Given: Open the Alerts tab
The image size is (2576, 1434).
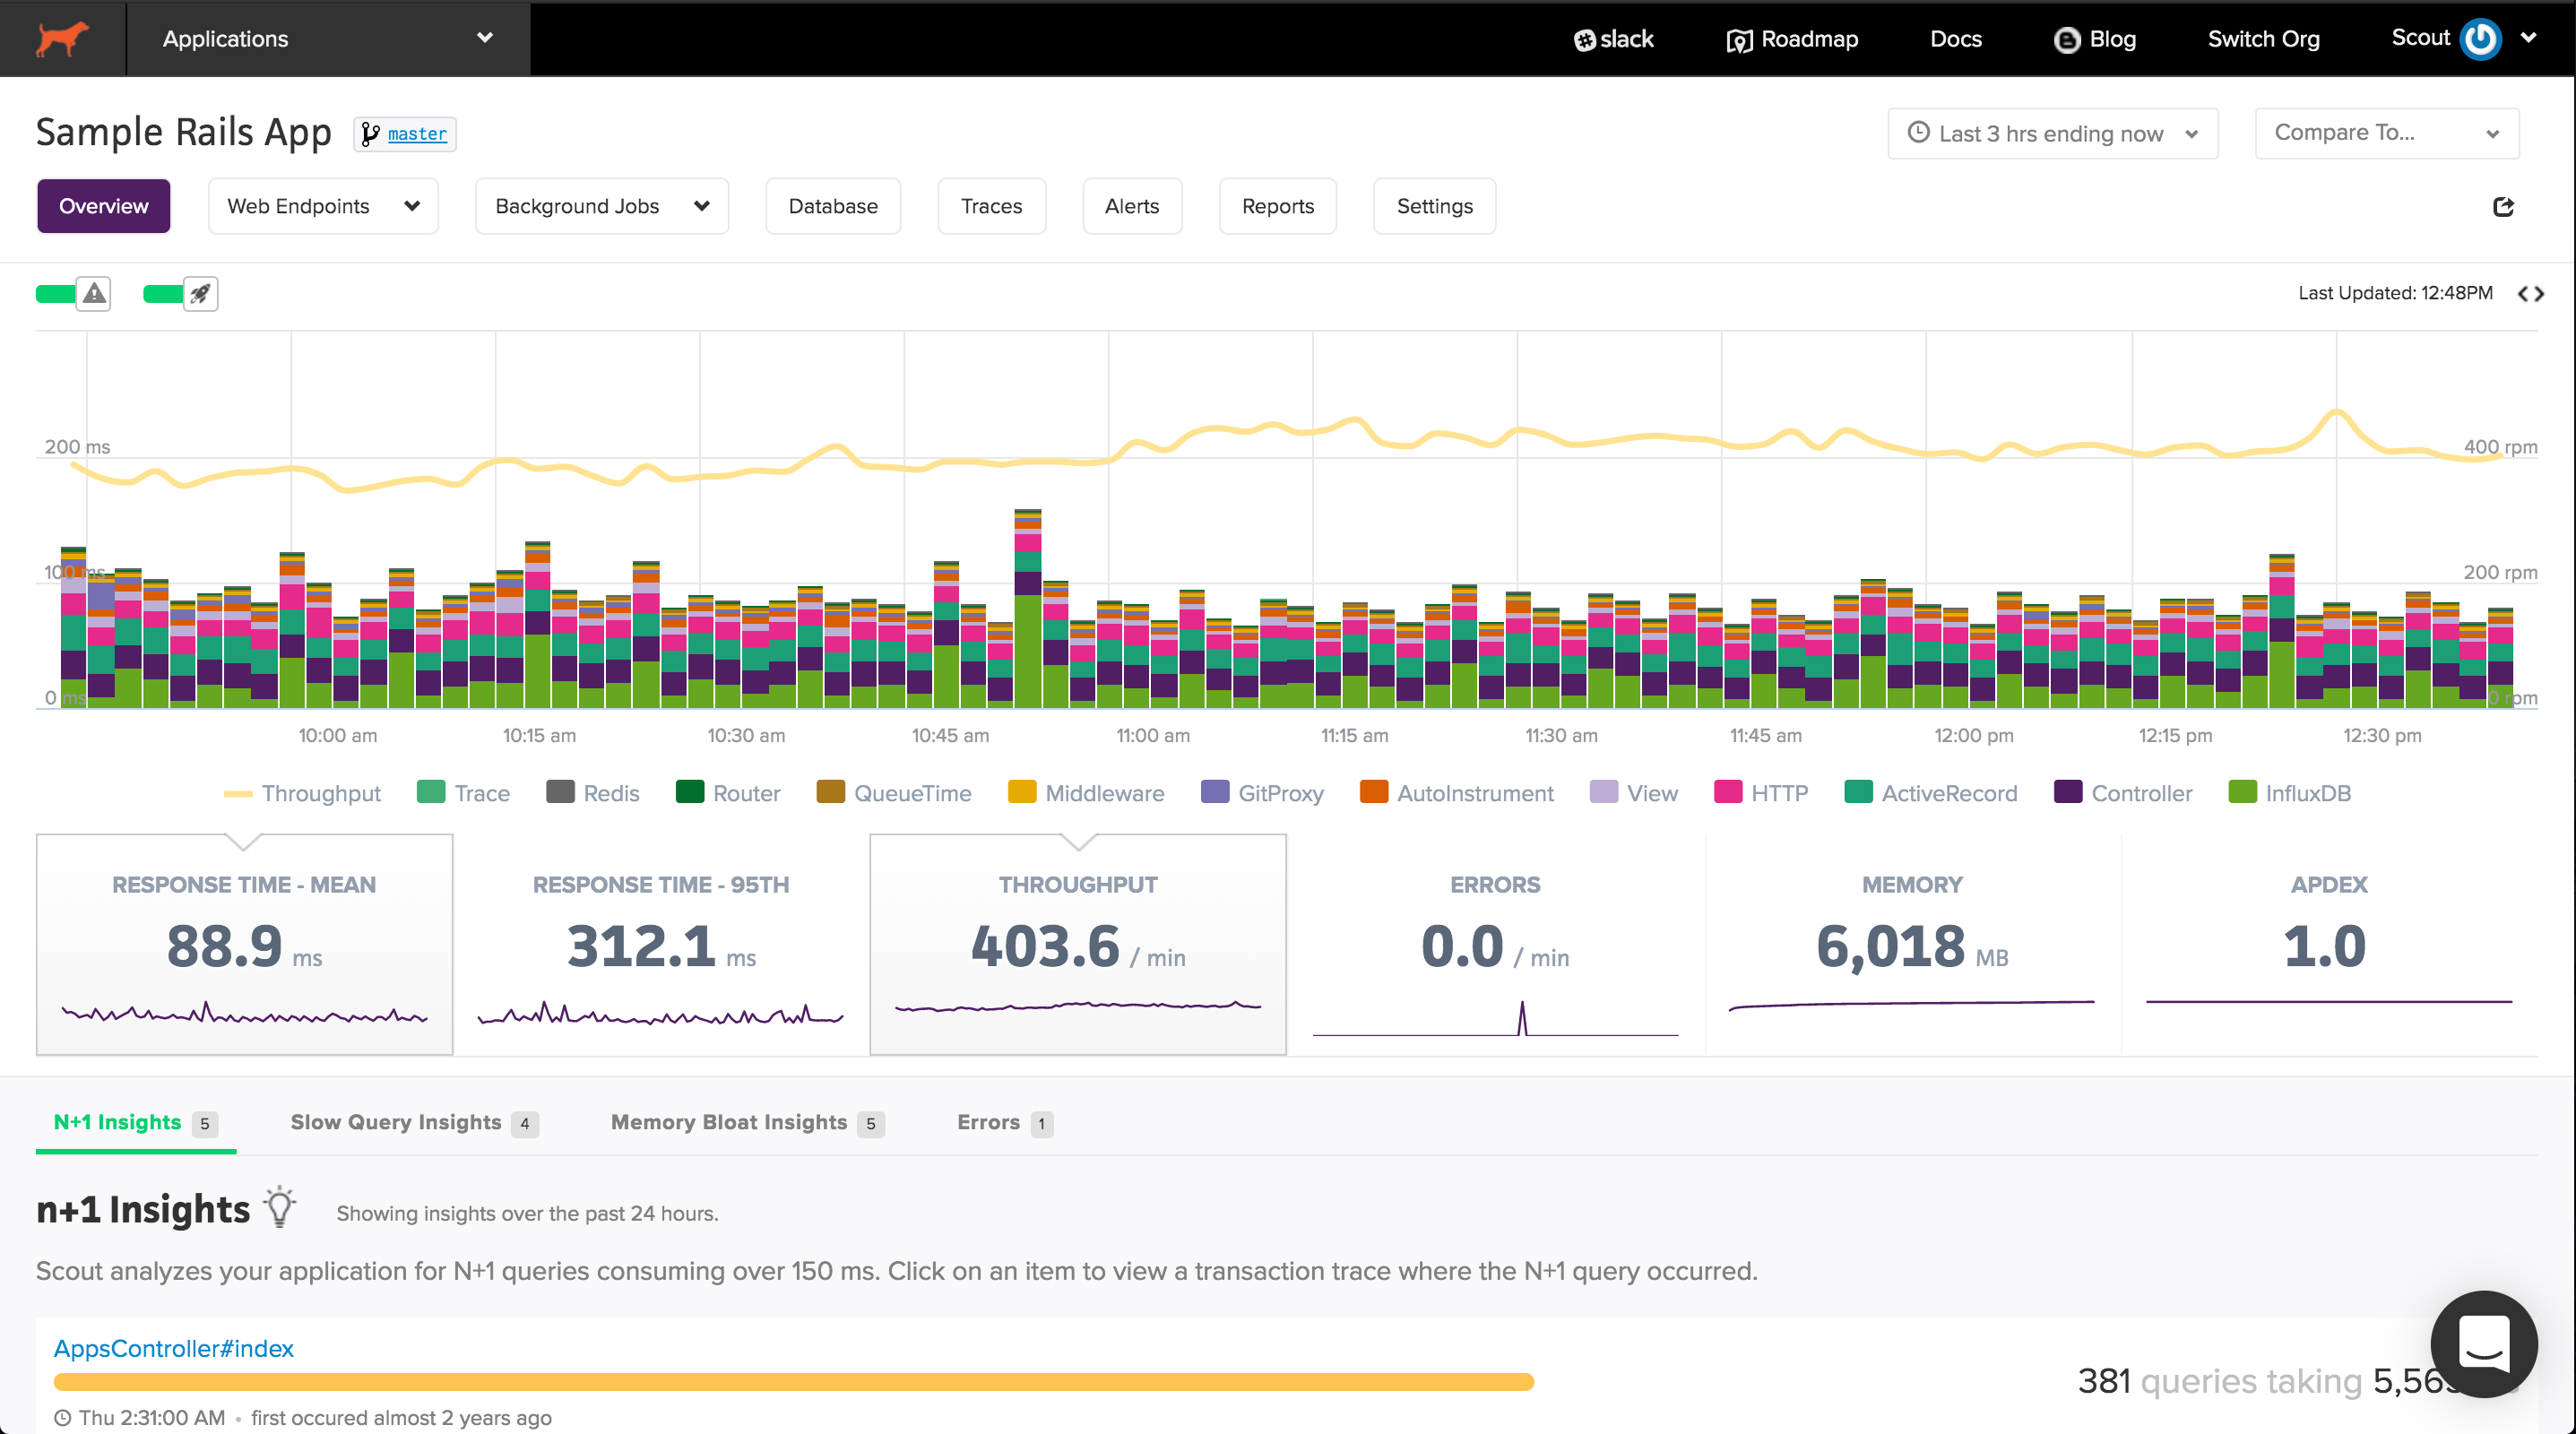Looking at the screenshot, I should pyautogui.click(x=1132, y=206).
